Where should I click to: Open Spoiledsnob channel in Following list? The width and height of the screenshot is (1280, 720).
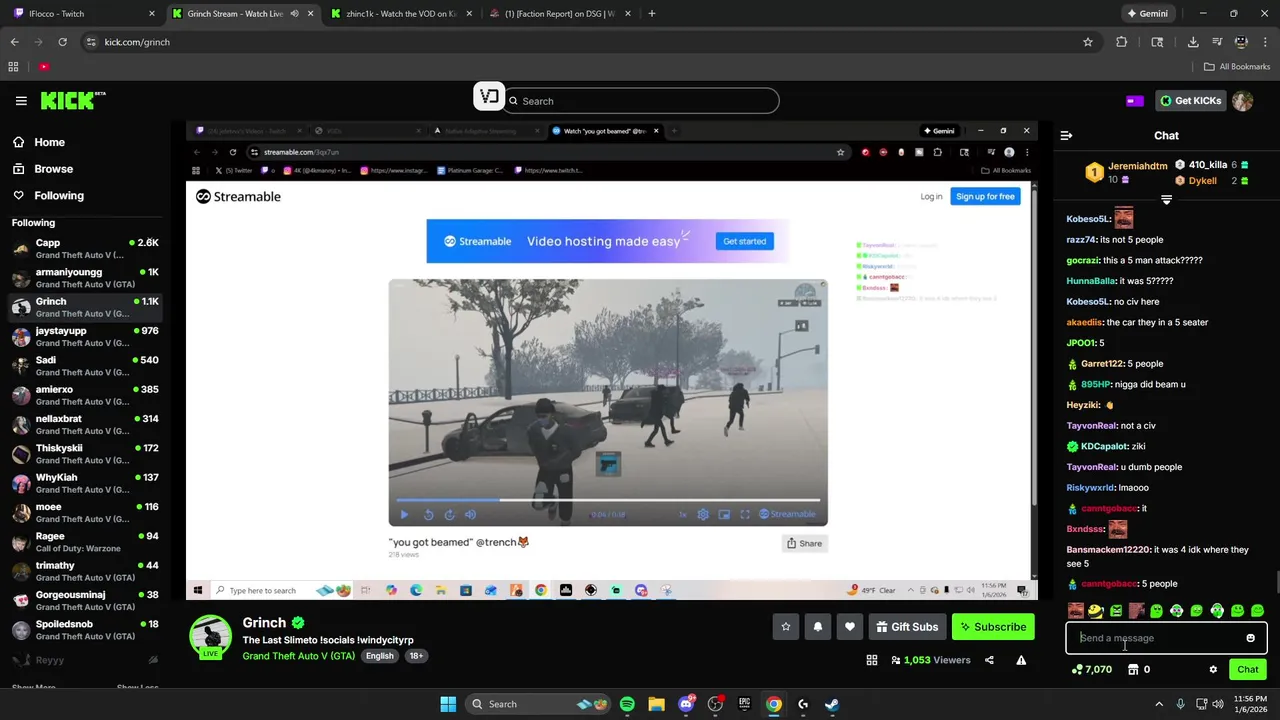(84, 630)
